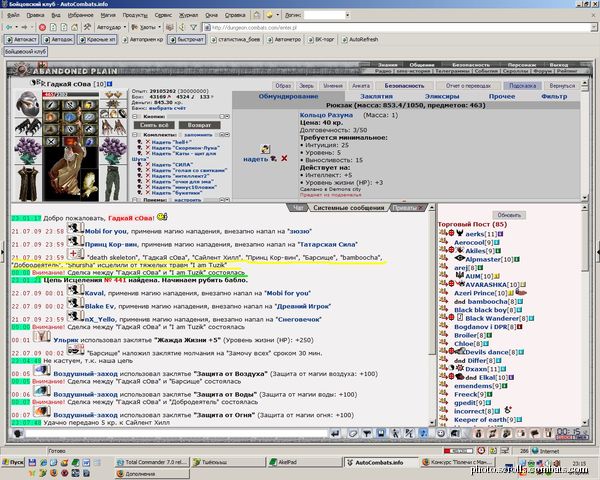Click the dark coat armor item slot
The width and height of the screenshot is (600, 480).
28,184
